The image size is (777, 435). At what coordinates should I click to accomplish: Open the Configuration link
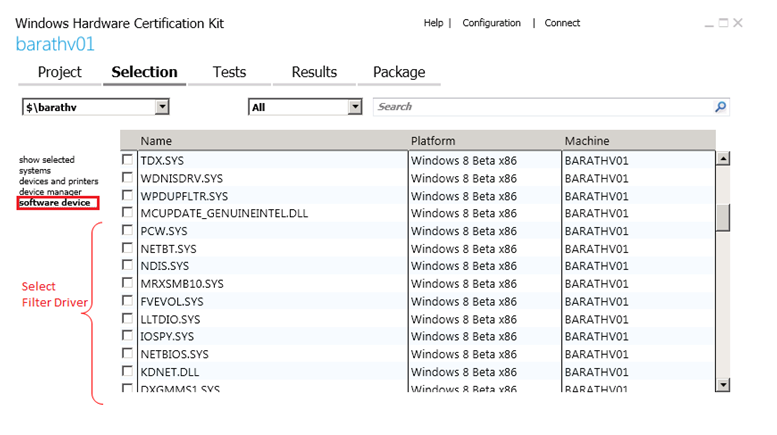(x=491, y=23)
